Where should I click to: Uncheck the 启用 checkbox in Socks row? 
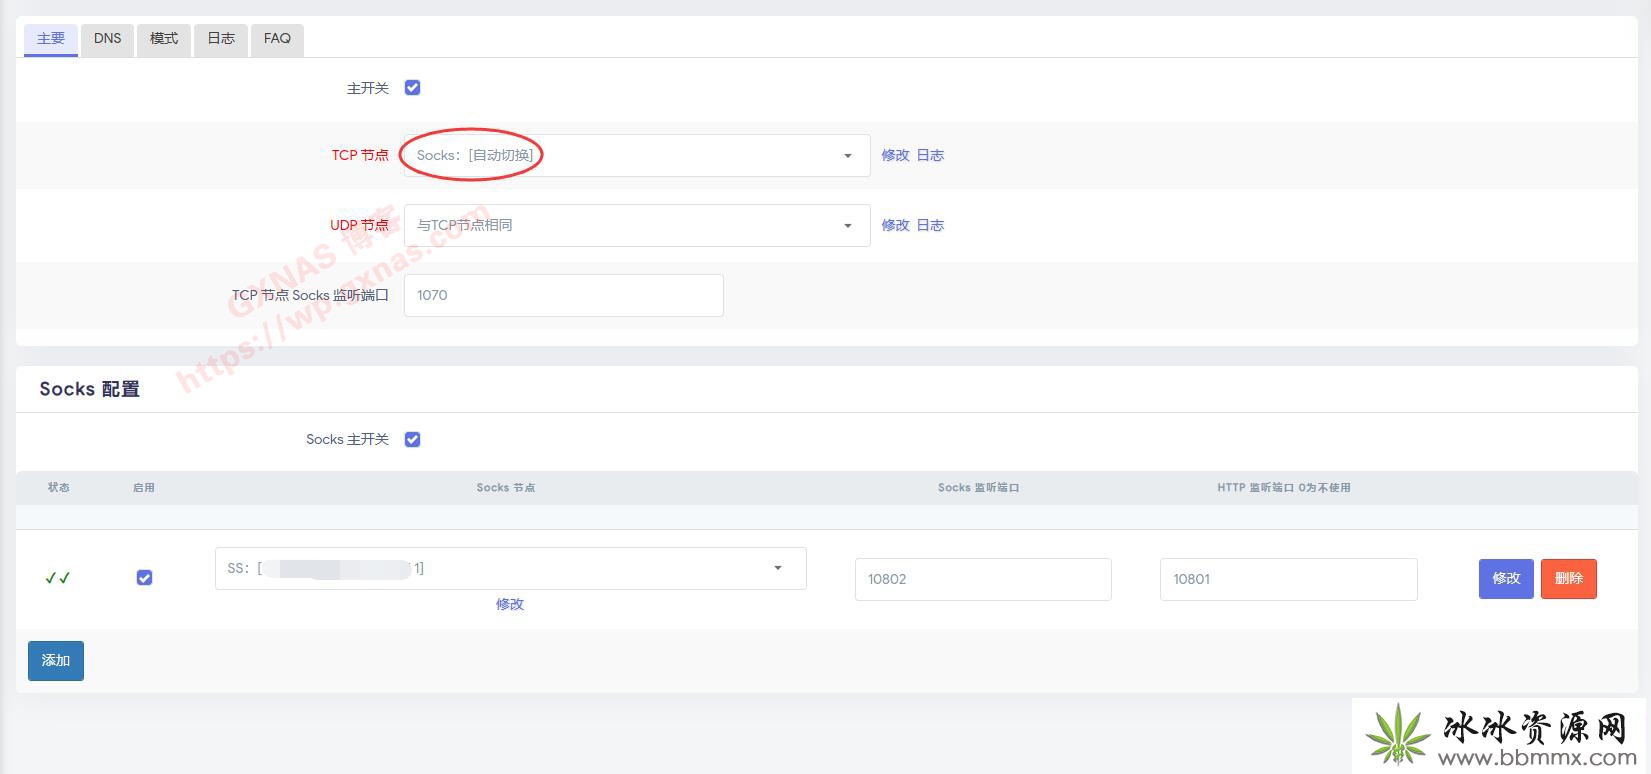tap(144, 578)
